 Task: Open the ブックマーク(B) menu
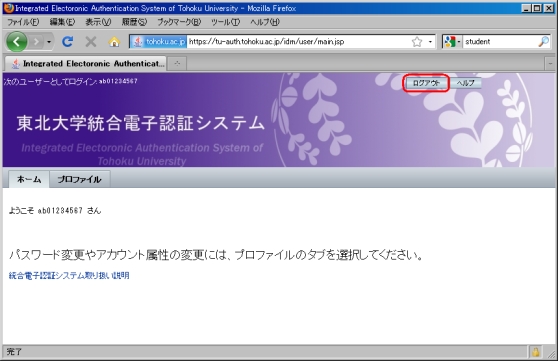(179, 22)
